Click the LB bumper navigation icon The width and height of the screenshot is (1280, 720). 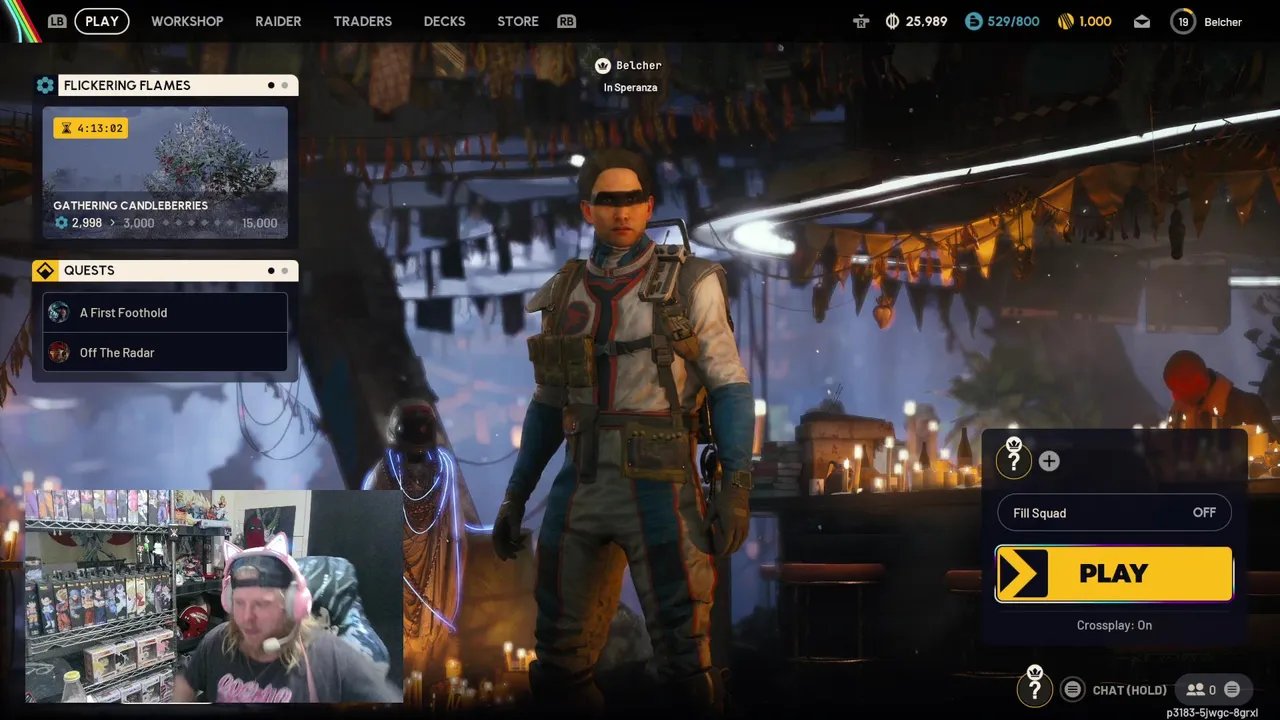[57, 21]
